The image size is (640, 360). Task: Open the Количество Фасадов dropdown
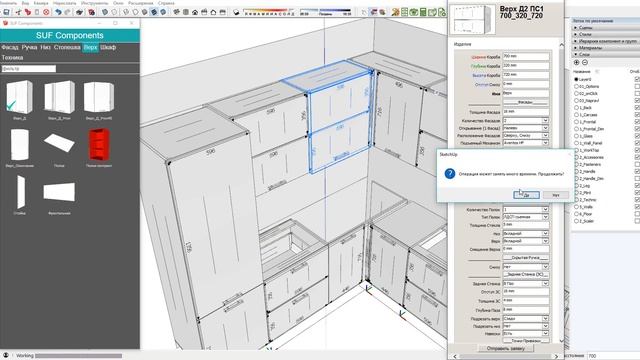[x=545, y=120]
